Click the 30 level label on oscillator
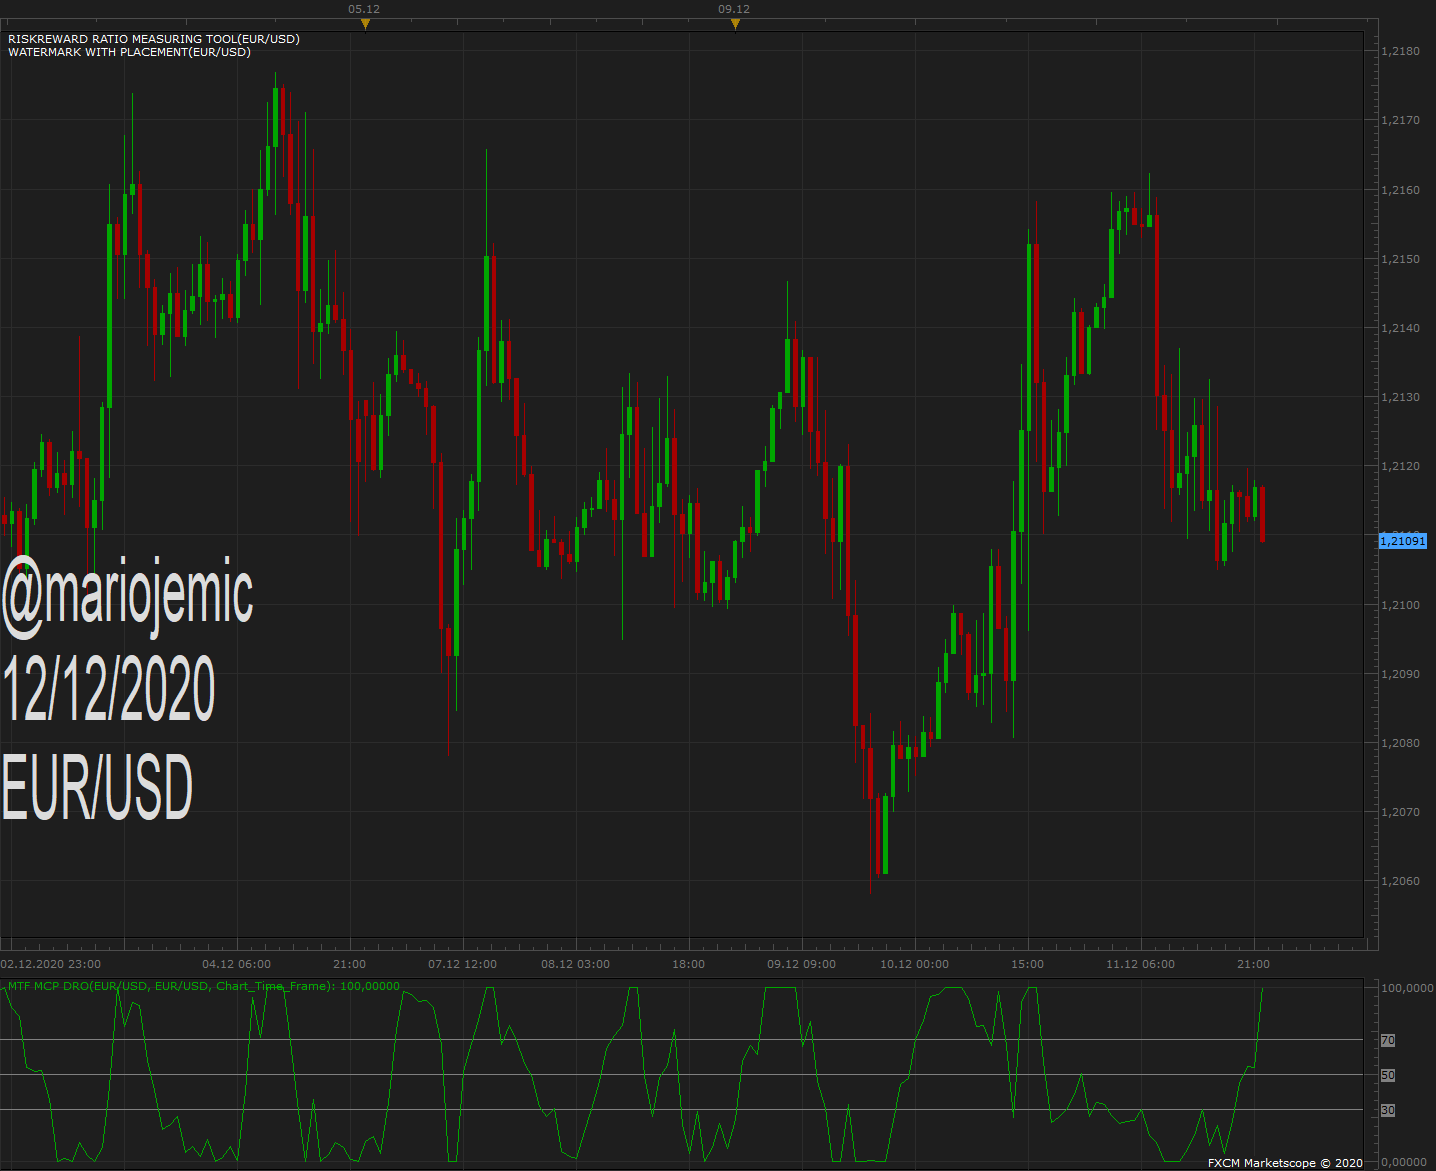The height and width of the screenshot is (1171, 1436). click(x=1388, y=1111)
